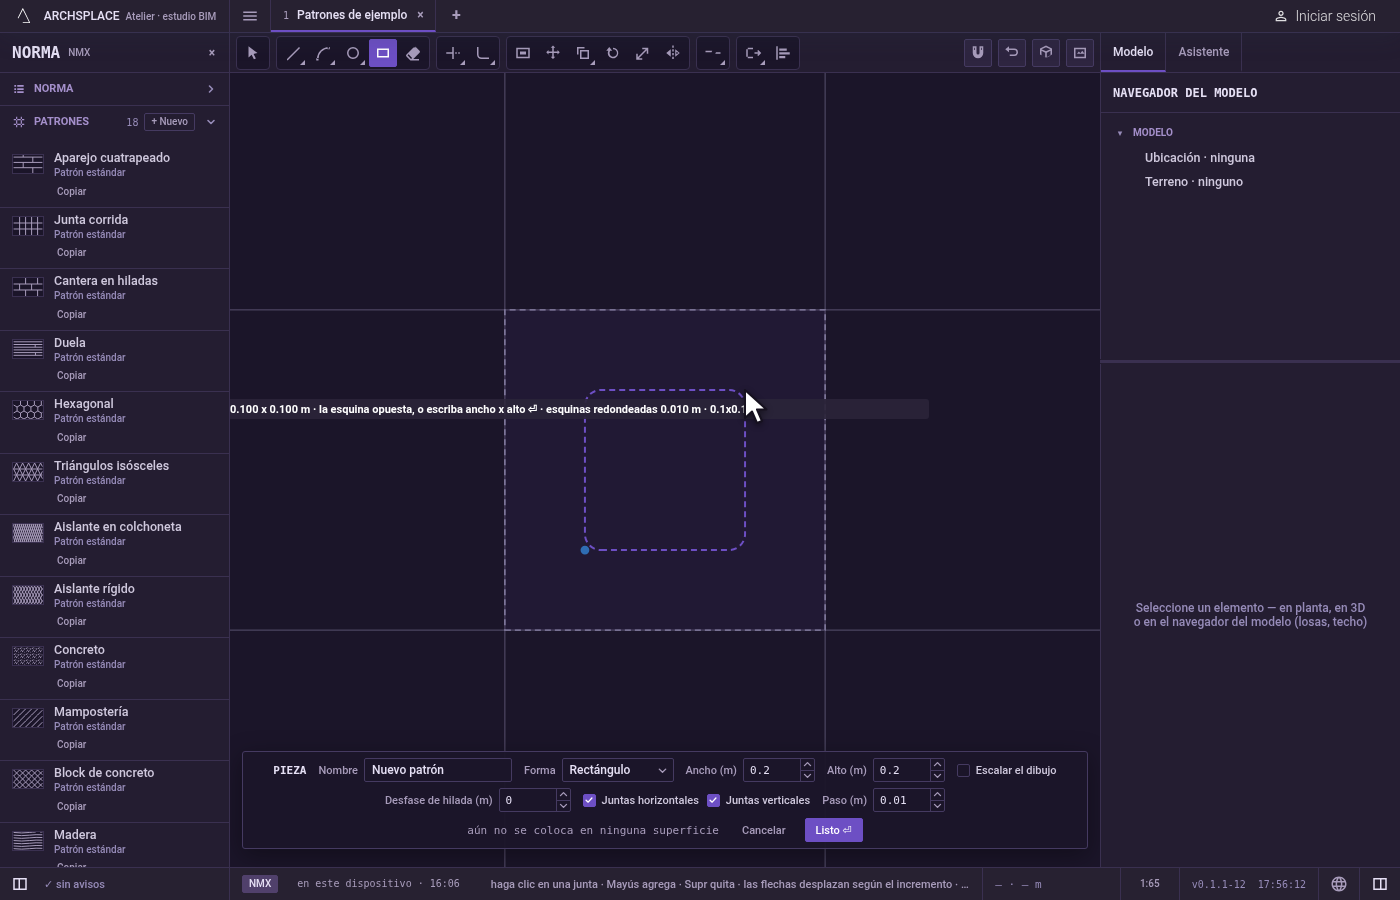Open the hamburger menu
Screen dimensions: 1400x900
(x=250, y=16)
